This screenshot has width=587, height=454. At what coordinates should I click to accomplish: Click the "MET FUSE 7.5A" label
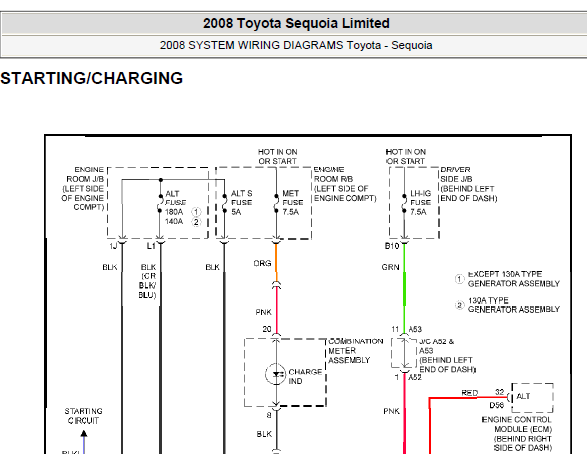[292, 202]
